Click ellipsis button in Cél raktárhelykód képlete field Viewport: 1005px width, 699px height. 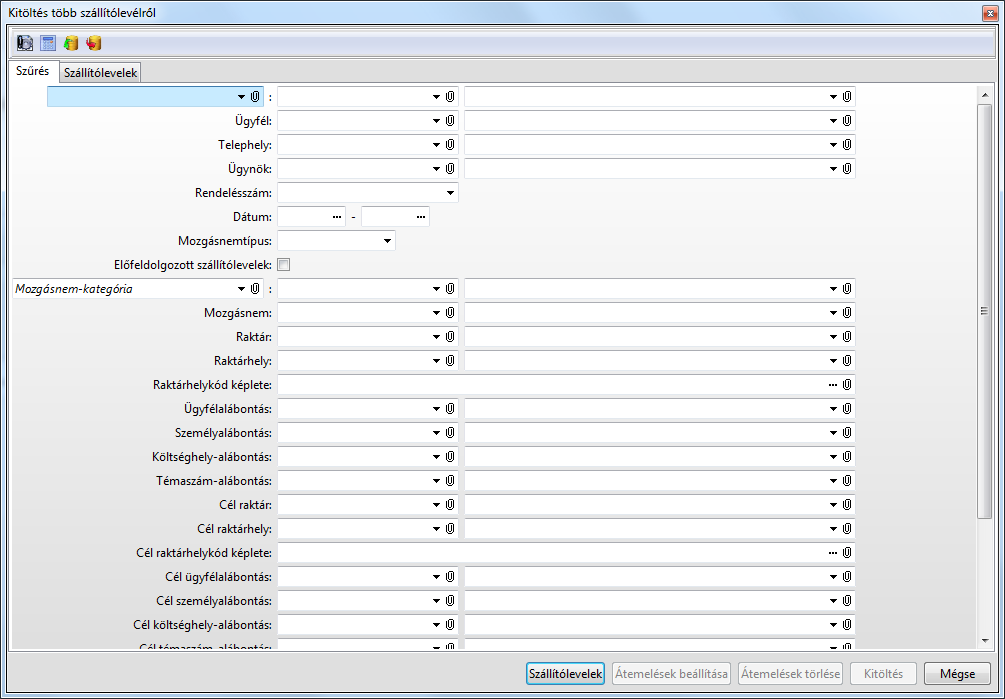[832, 552]
